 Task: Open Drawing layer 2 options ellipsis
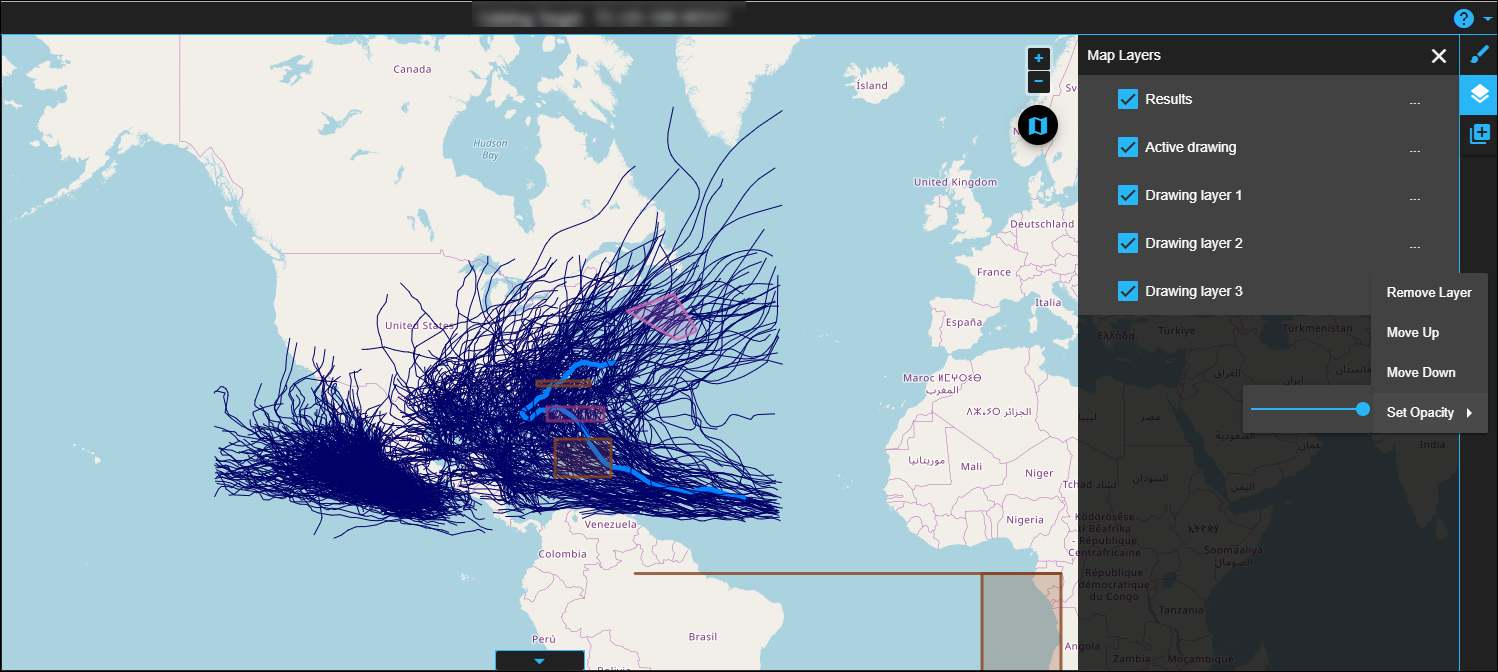tap(1414, 244)
